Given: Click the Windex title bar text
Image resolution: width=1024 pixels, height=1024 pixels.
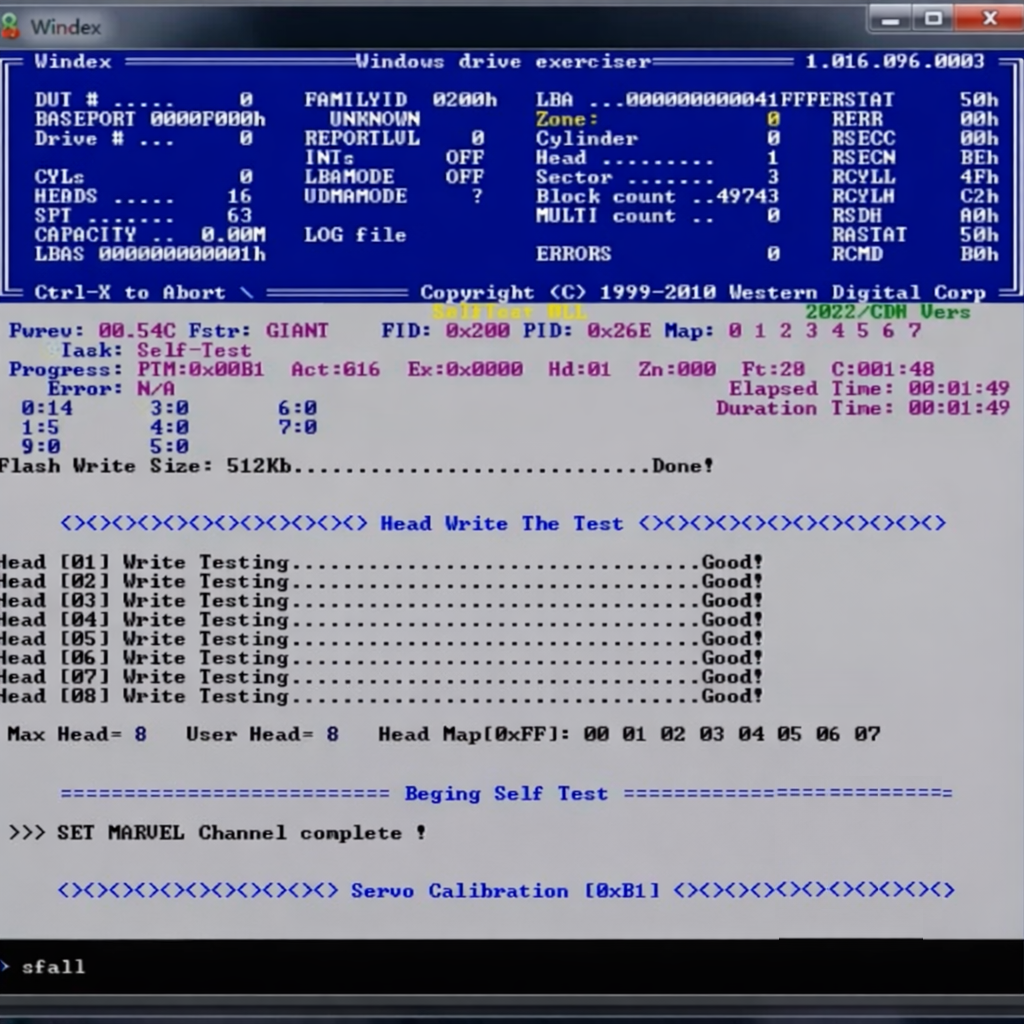Looking at the screenshot, I should point(66,27).
